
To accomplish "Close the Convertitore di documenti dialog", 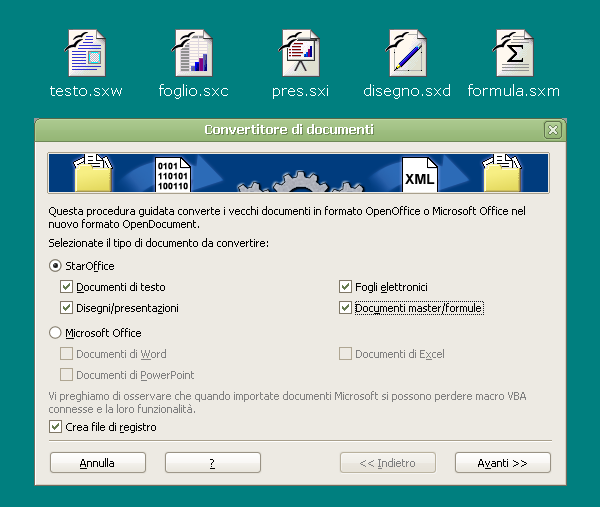I will (x=553, y=130).
